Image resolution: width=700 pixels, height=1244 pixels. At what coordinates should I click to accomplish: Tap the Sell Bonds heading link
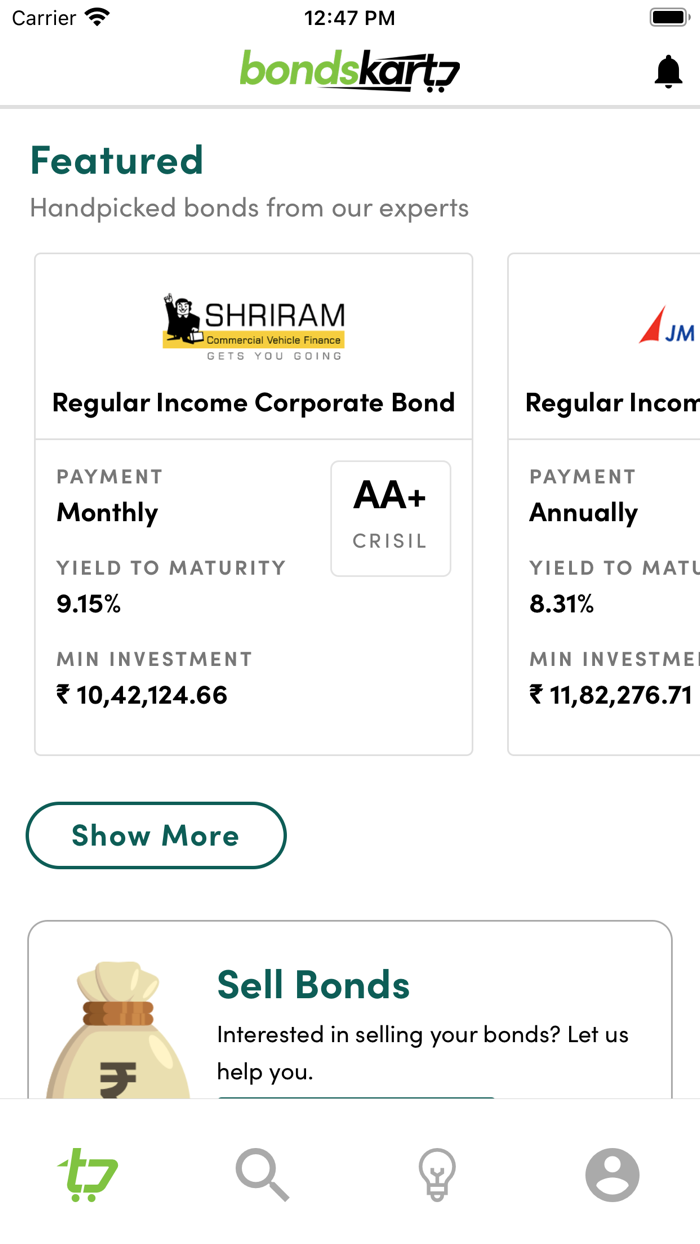314,985
